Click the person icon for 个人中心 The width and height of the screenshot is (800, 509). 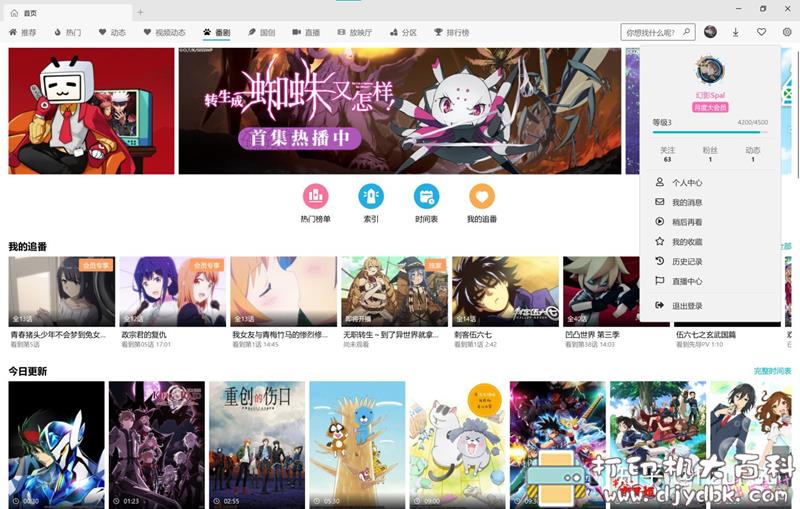point(660,182)
